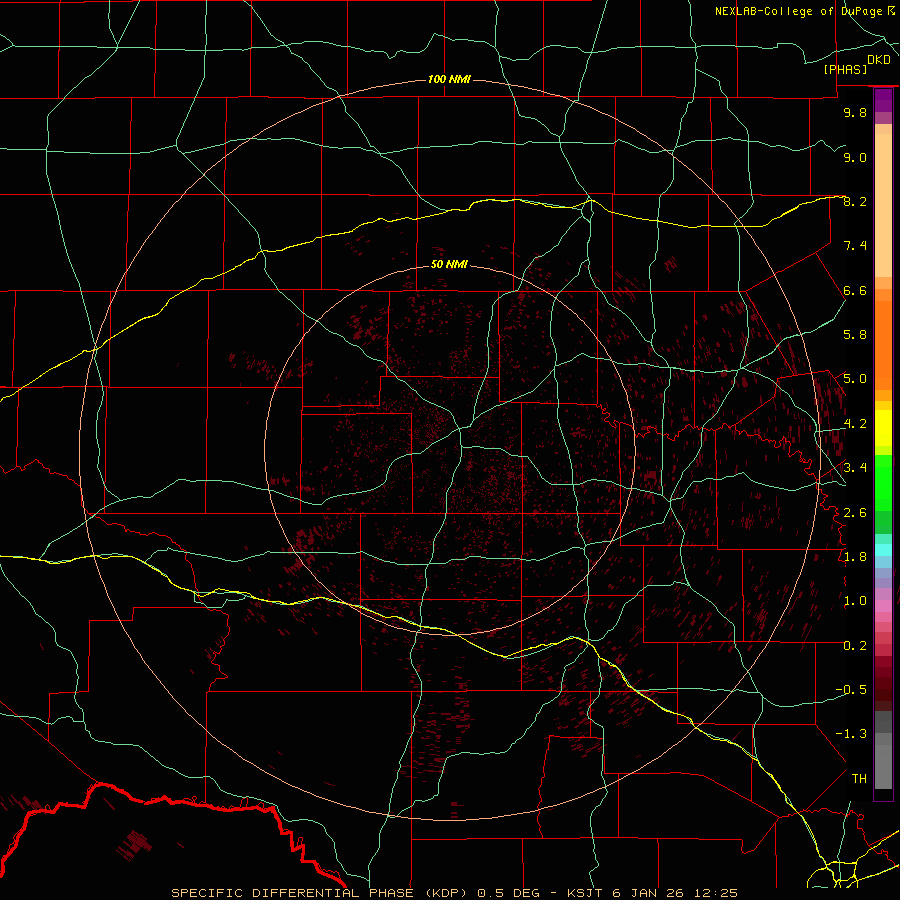Image resolution: width=900 pixels, height=900 pixels.
Task: Click the 7.4 color scale value
Action: click(855, 246)
